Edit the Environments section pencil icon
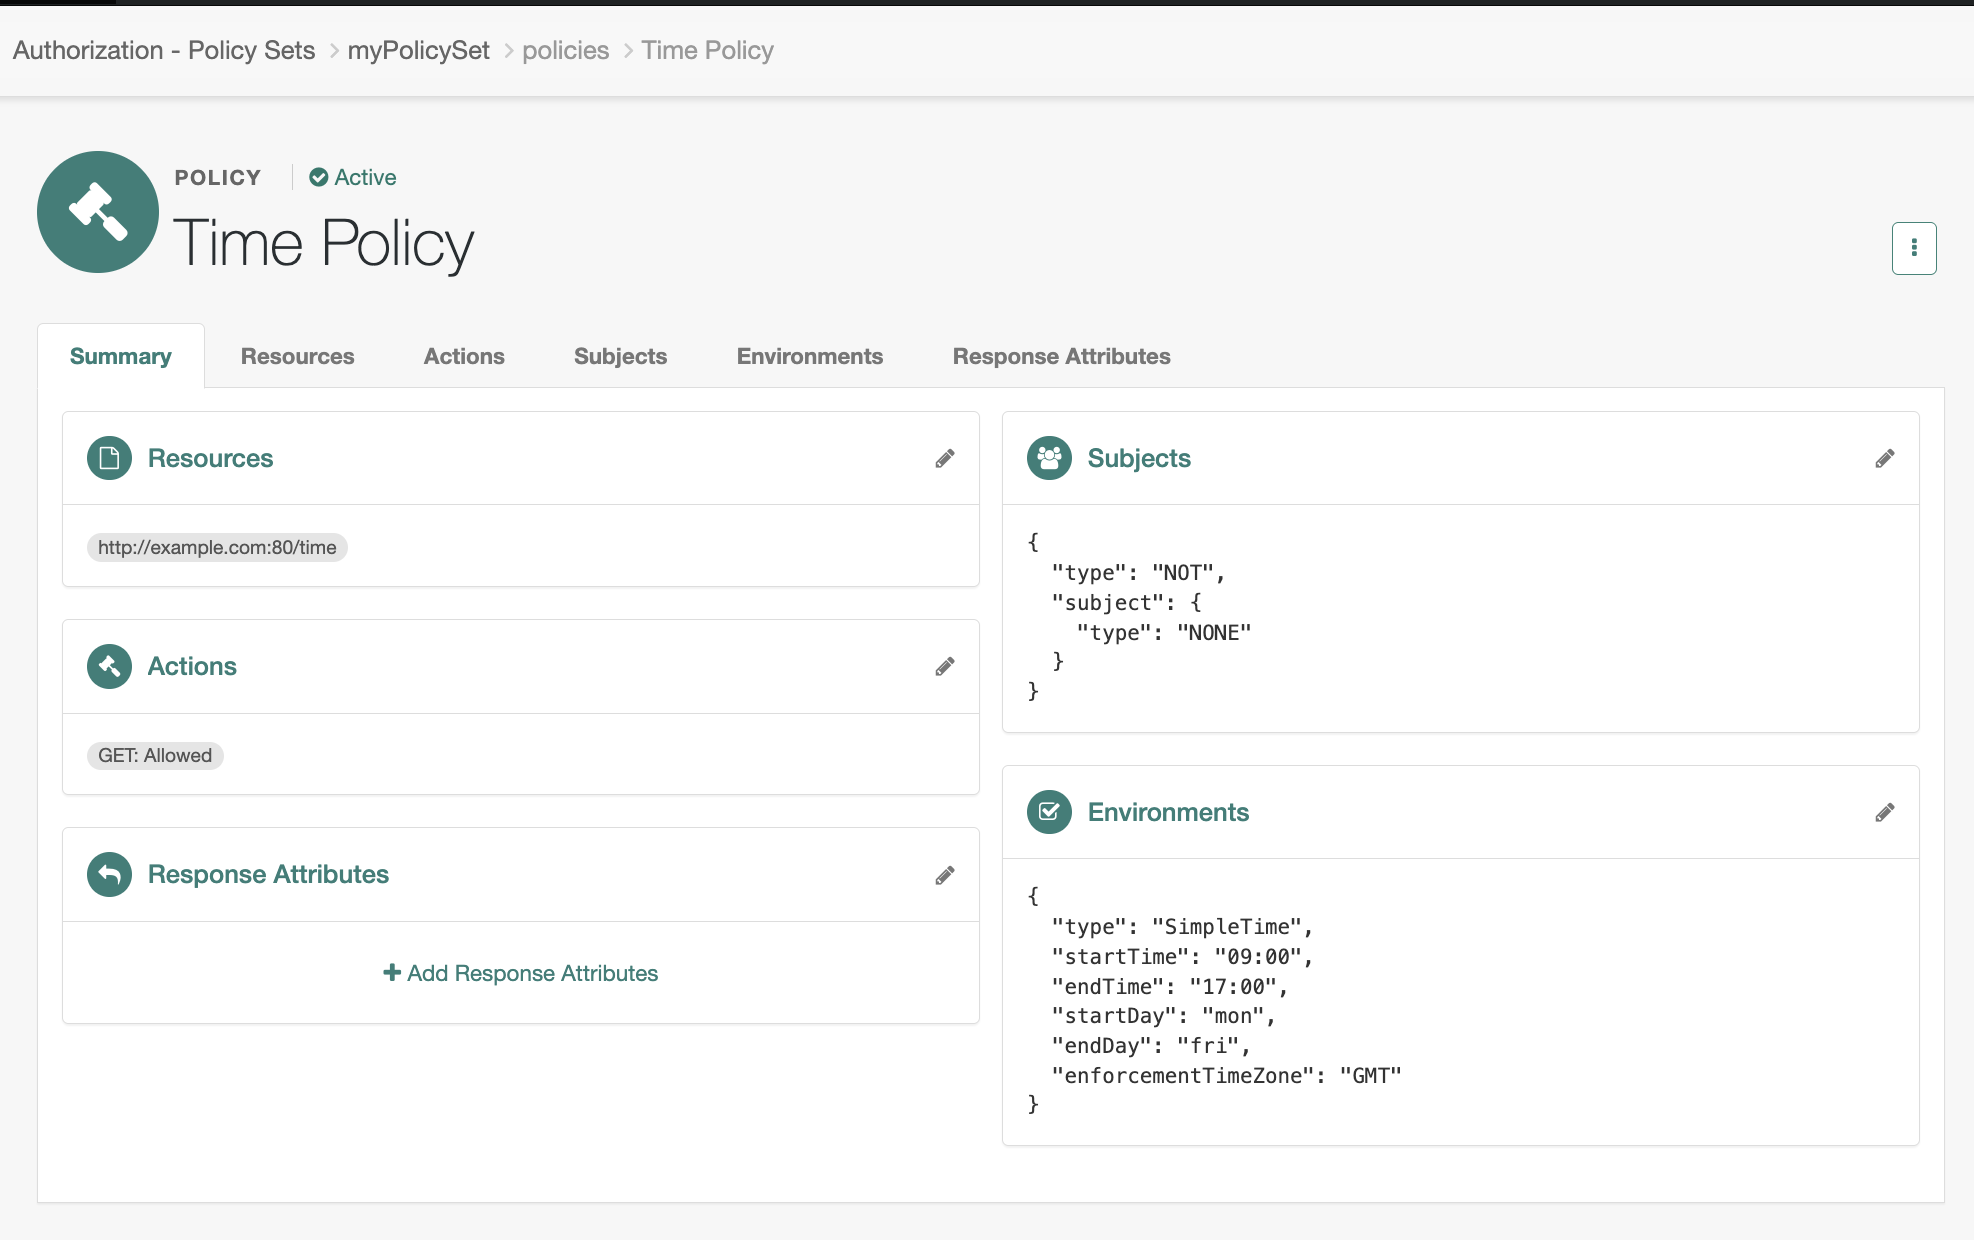1974x1240 pixels. (x=1886, y=812)
